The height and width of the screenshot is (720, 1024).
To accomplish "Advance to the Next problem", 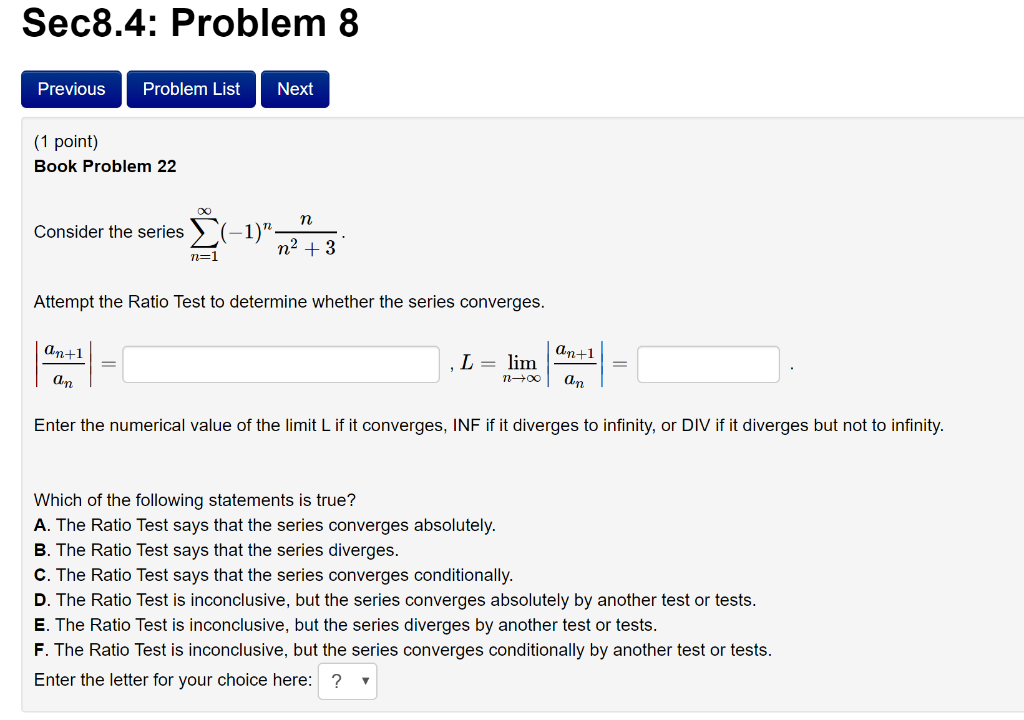I will (294, 89).
